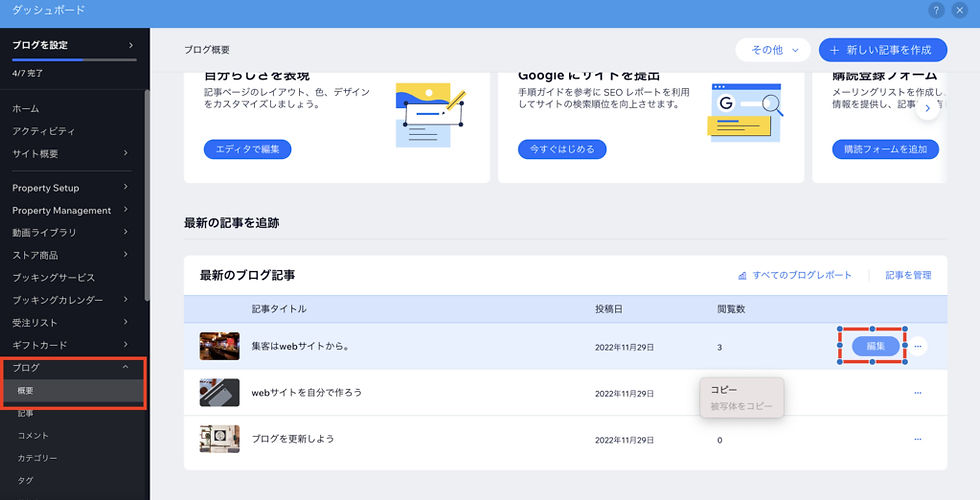980x500 pixels.
Task: Click the 記事タイトル column header
Action: 279,309
